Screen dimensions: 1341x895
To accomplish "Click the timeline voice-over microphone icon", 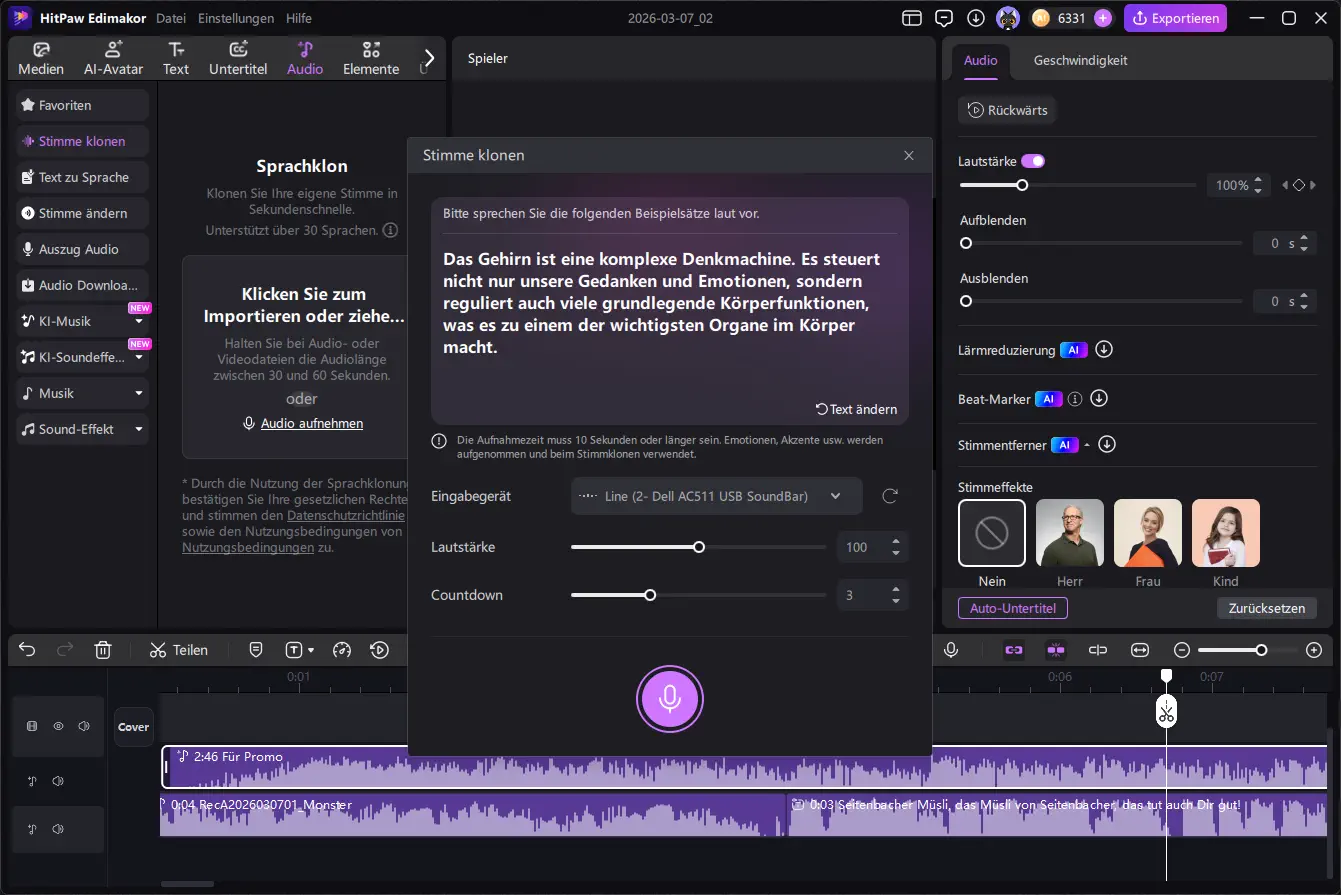I will click(951, 650).
